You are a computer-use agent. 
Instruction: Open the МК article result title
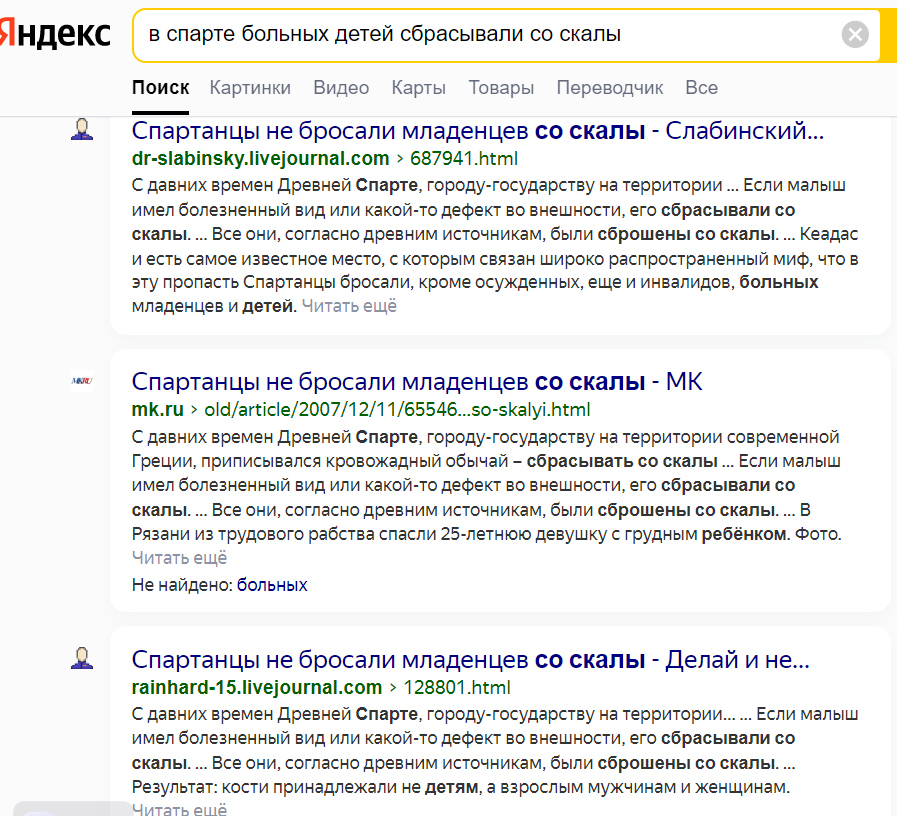pyautogui.click(x=417, y=381)
